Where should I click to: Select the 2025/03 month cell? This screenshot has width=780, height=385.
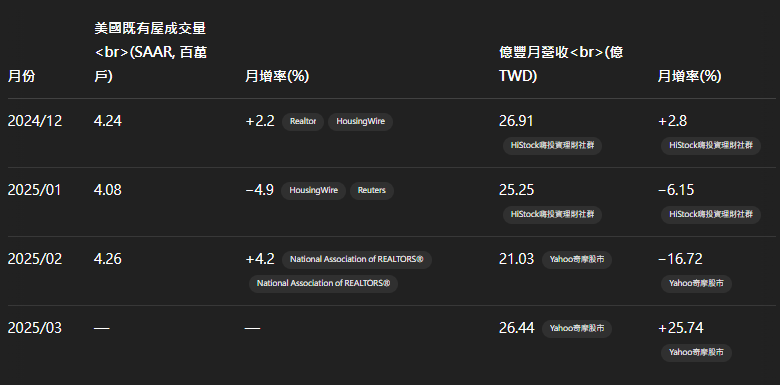point(35,328)
